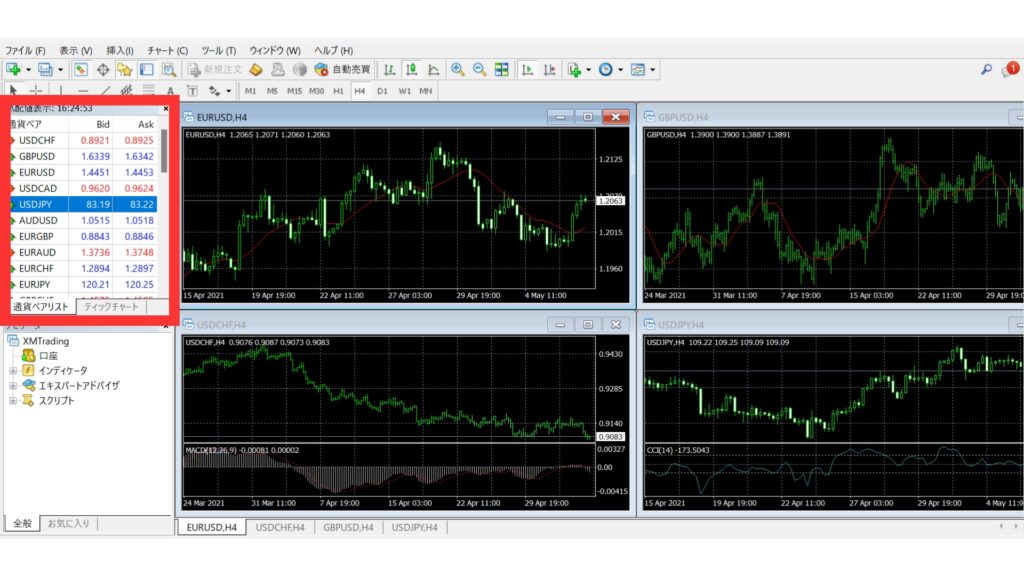Select the crosshair cursor tool
Viewport: 1024px width, 576px height.
[x=36, y=91]
